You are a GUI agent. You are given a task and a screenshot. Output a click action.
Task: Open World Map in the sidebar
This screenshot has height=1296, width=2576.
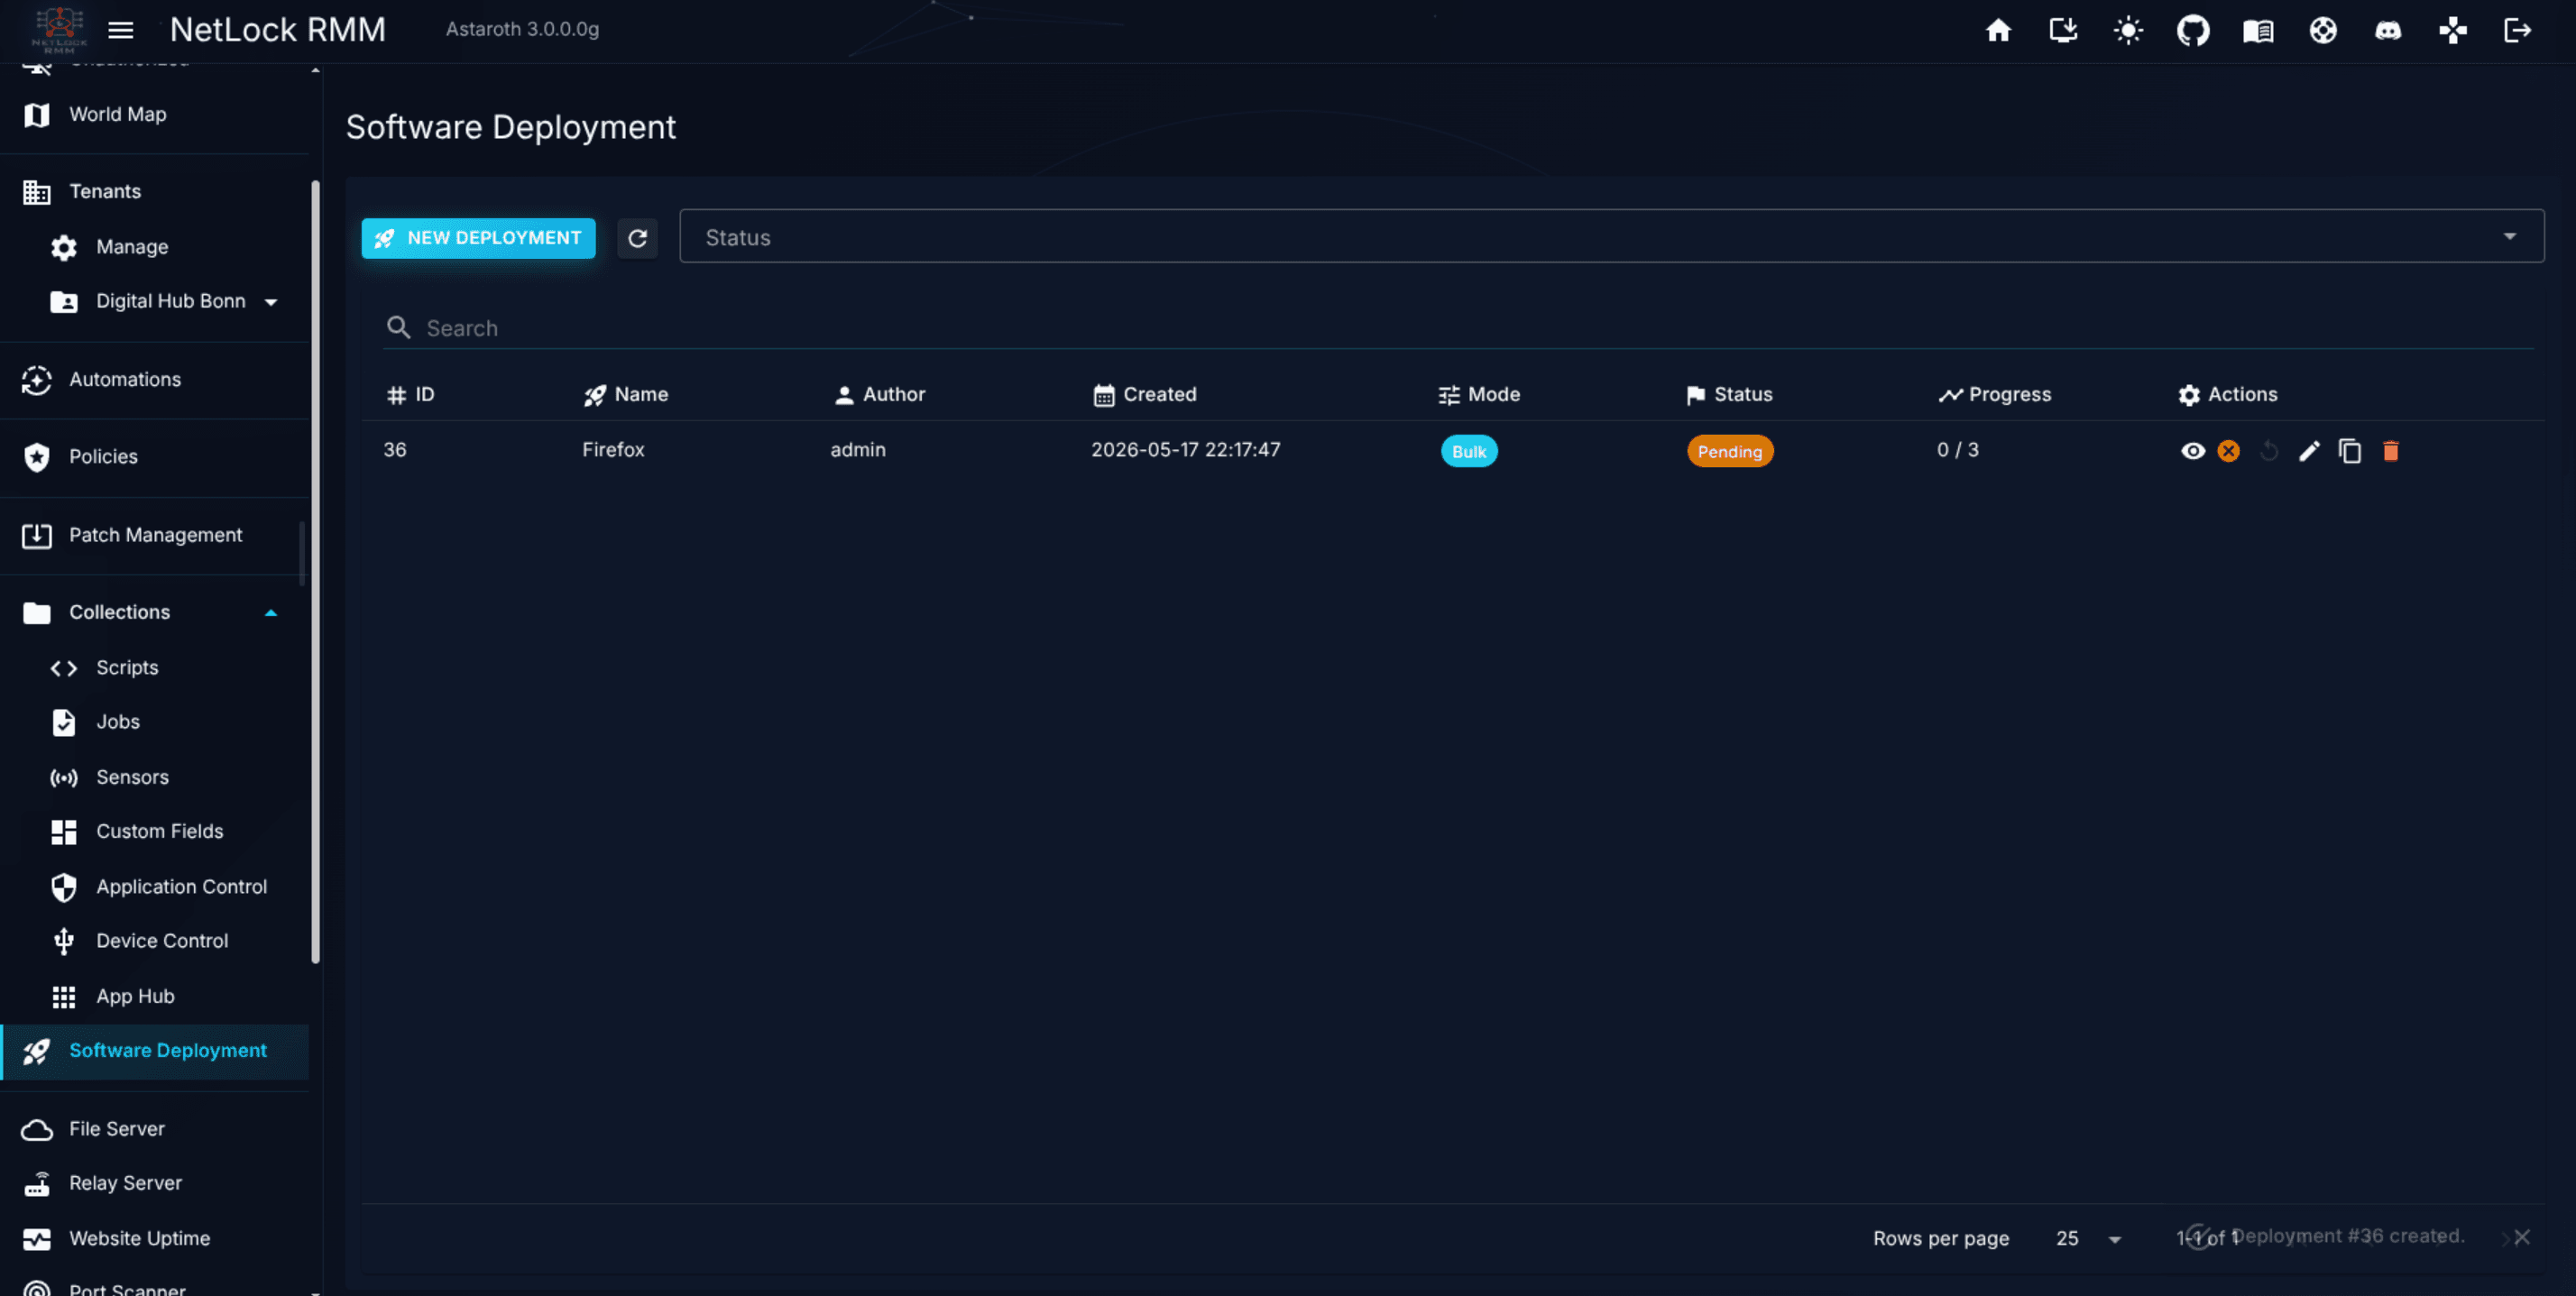click(x=155, y=114)
